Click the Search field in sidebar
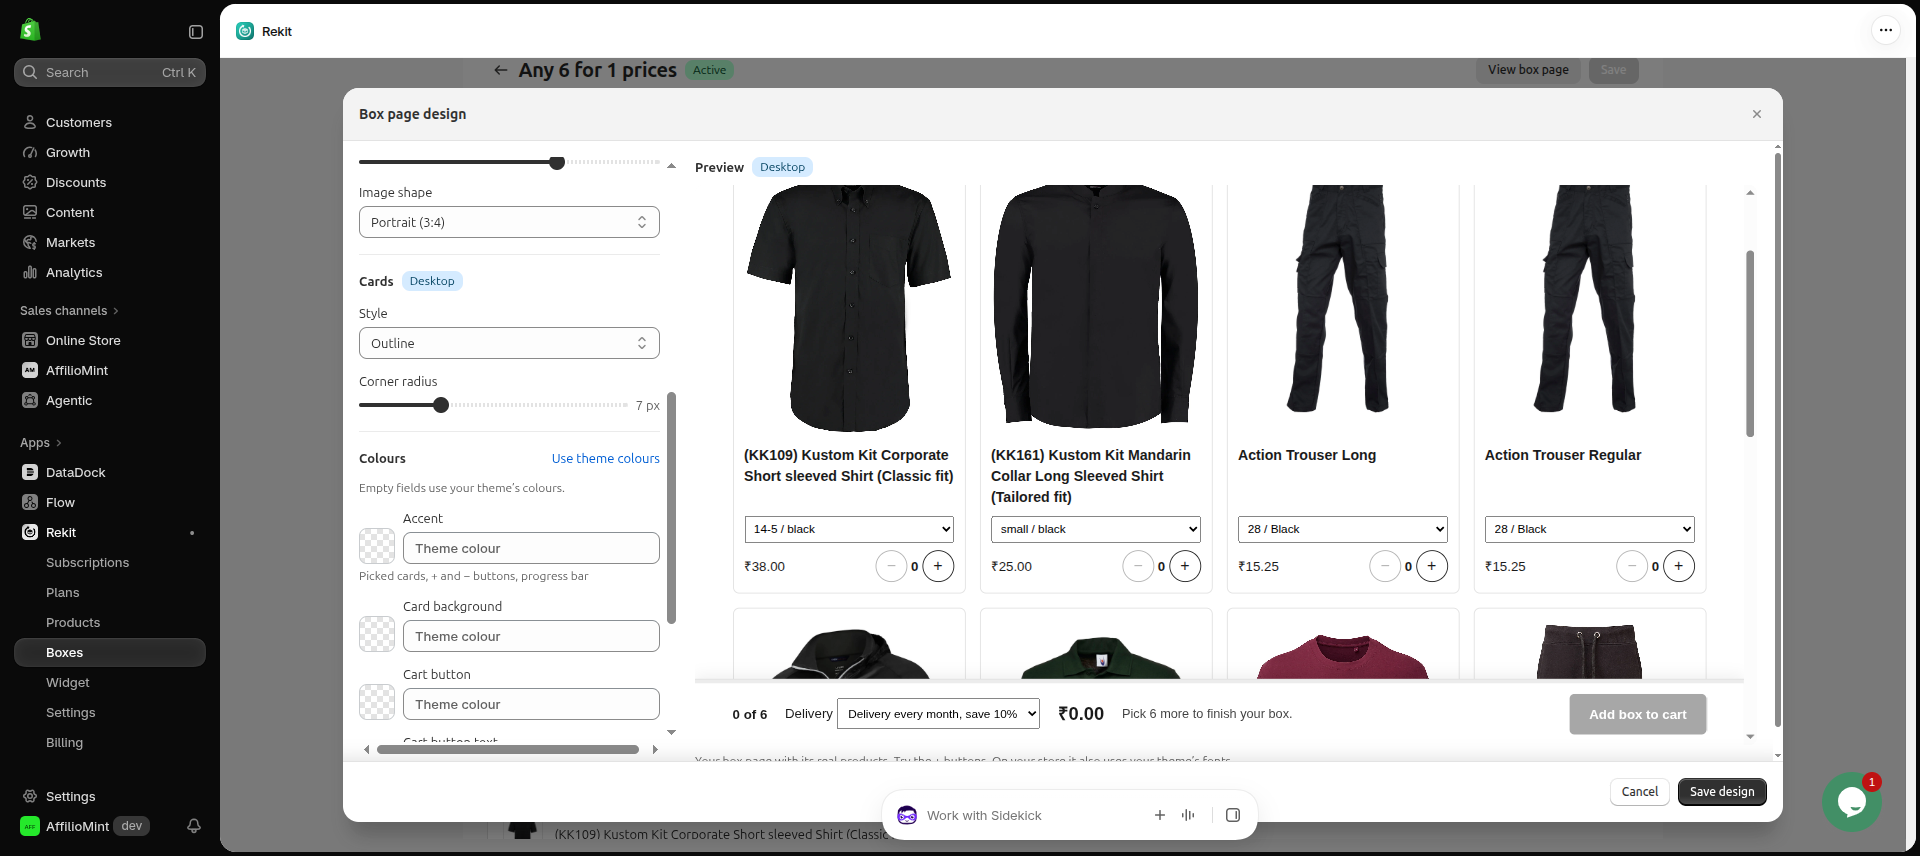This screenshot has height=856, width=1920. (110, 72)
